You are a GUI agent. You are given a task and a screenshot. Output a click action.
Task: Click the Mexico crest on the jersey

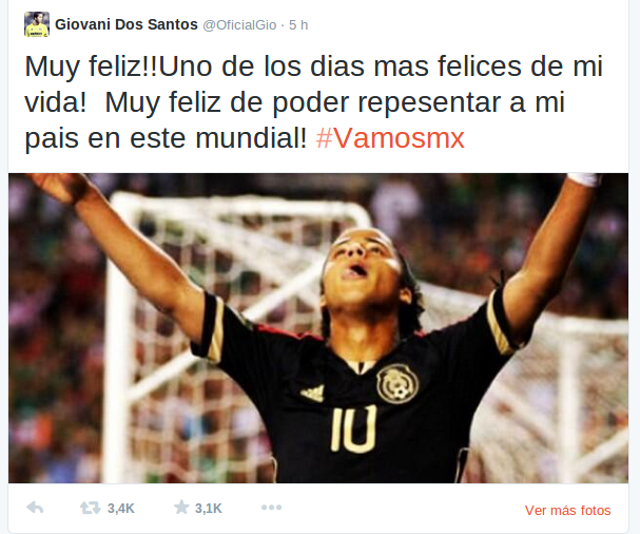(397, 384)
